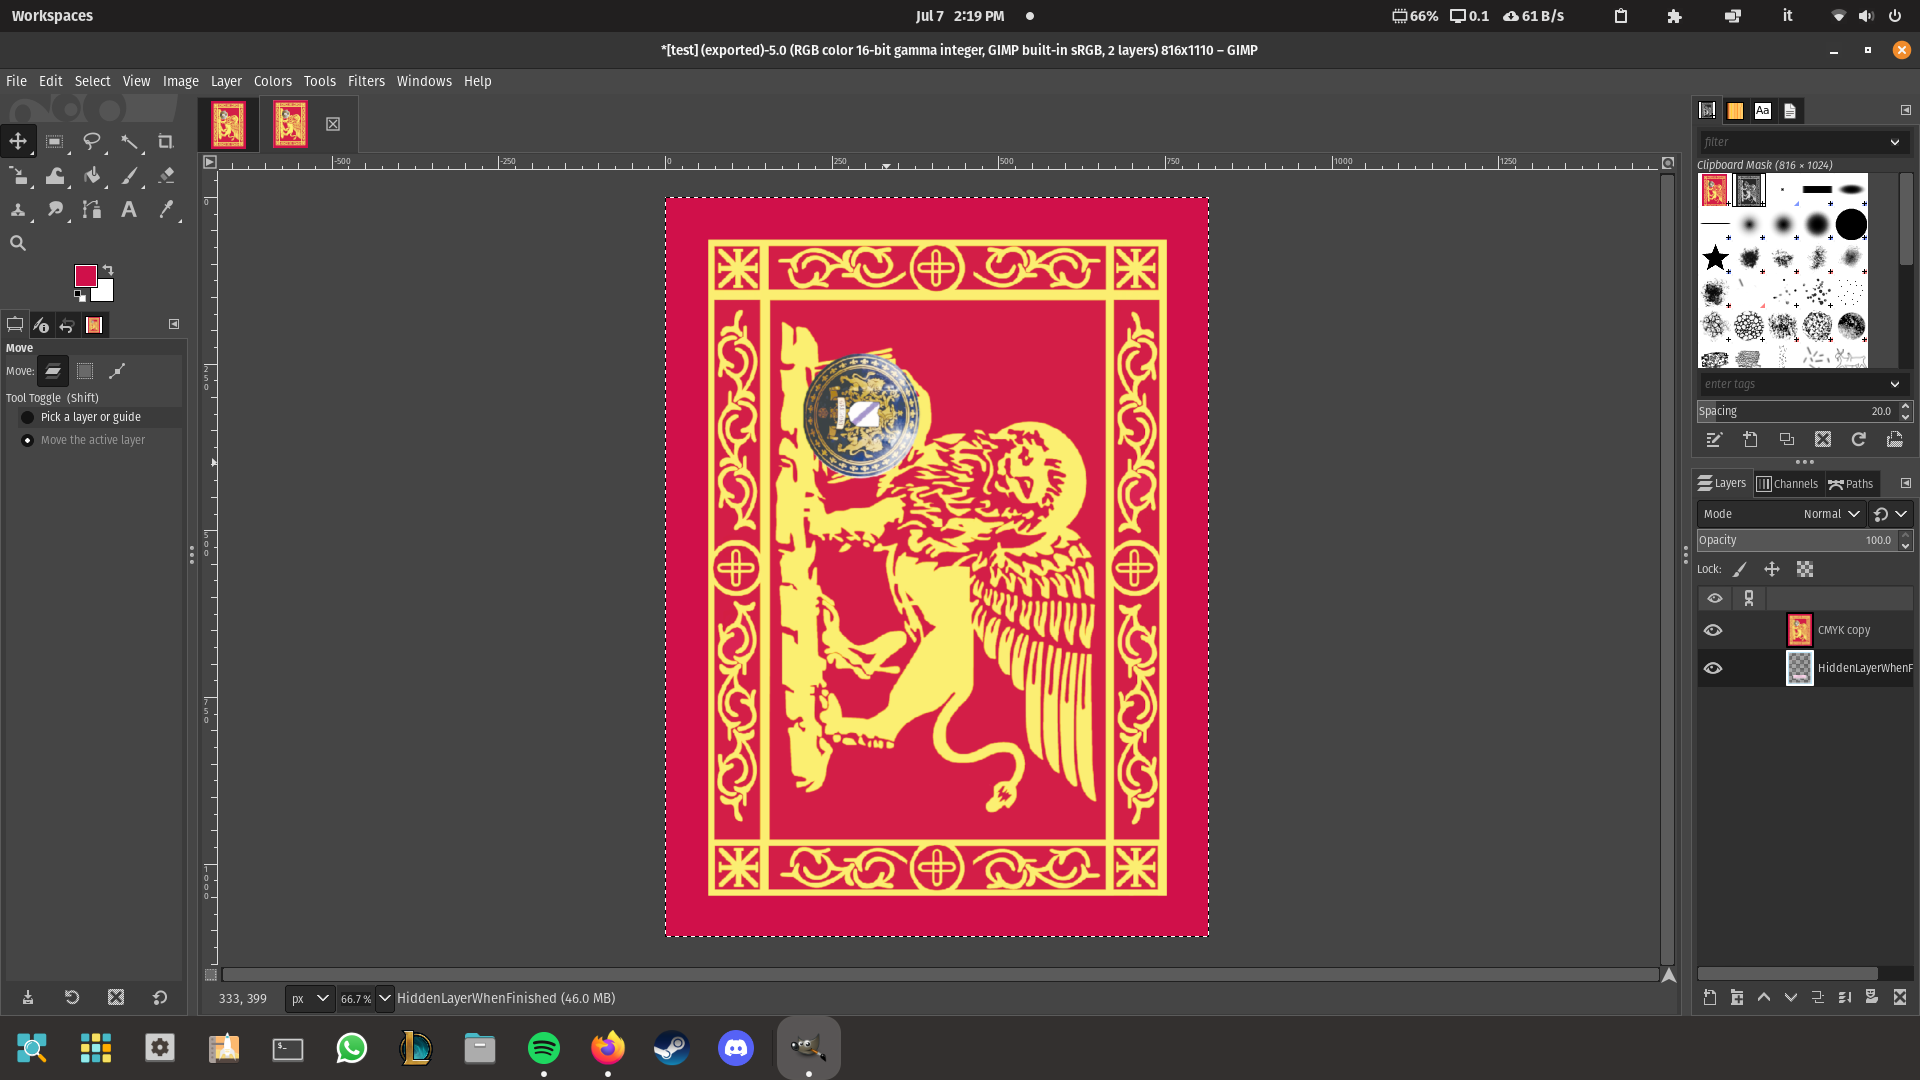The image size is (1920, 1080).
Task: Open the px unit selector
Action: [x=309, y=998]
